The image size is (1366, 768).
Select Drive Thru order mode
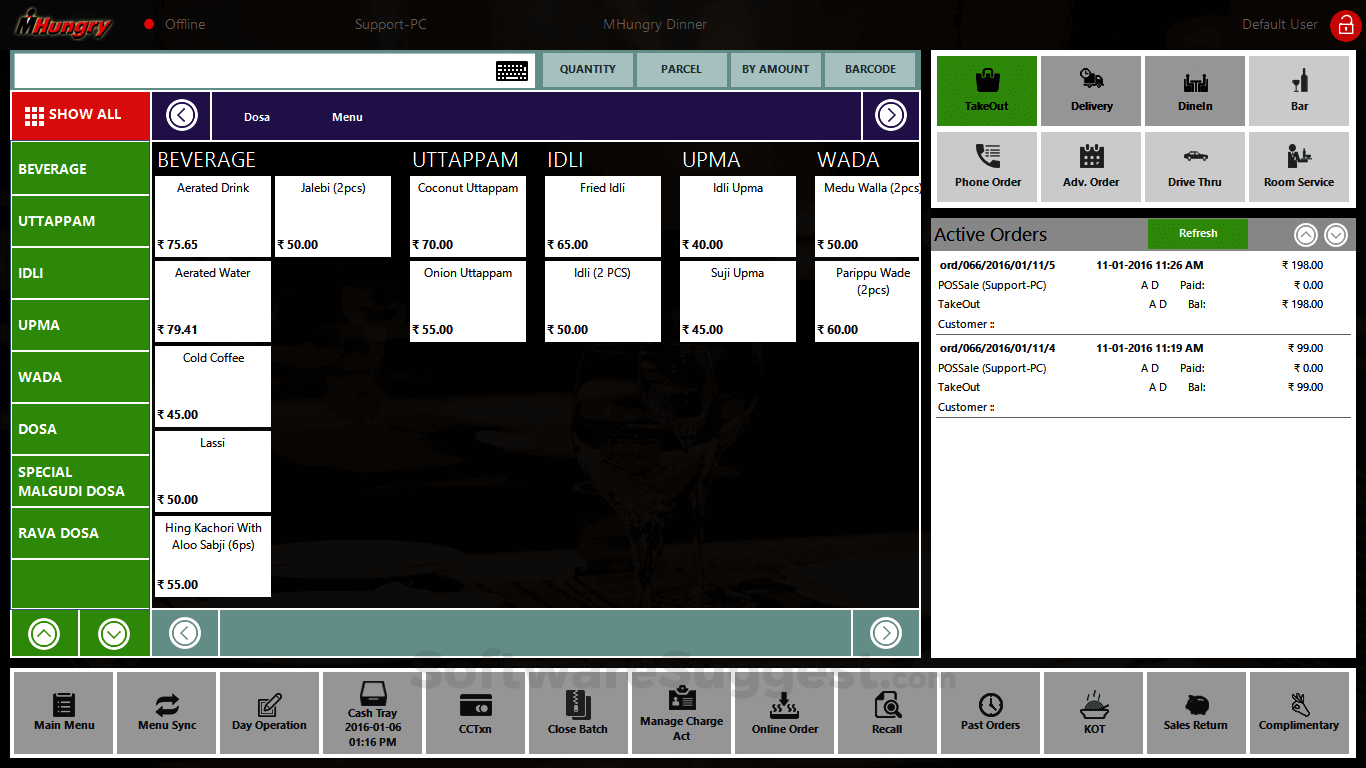[x=1195, y=166]
